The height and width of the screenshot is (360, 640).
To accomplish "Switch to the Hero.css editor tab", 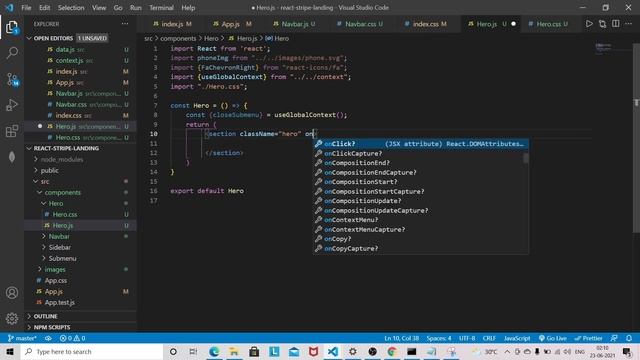I will 548,24.
